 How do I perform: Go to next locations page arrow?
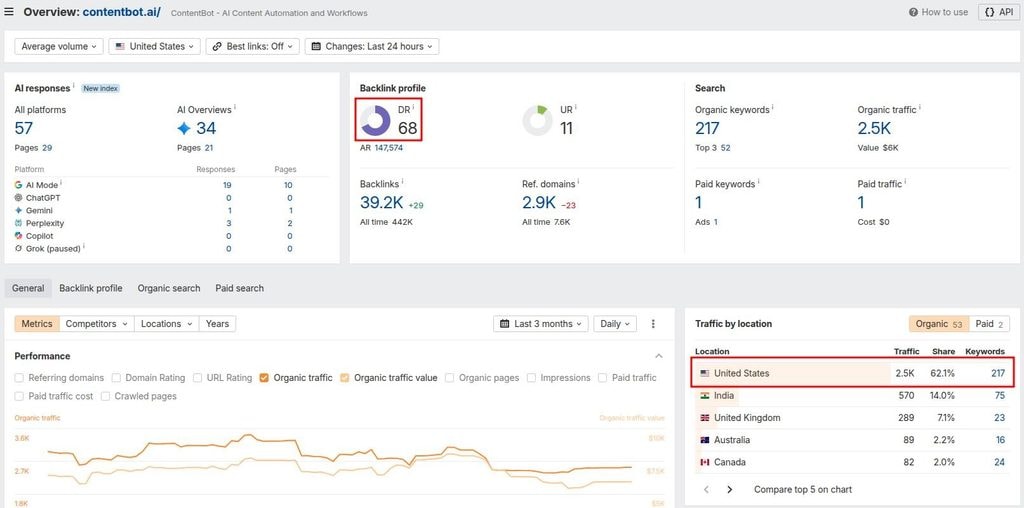[x=729, y=489]
